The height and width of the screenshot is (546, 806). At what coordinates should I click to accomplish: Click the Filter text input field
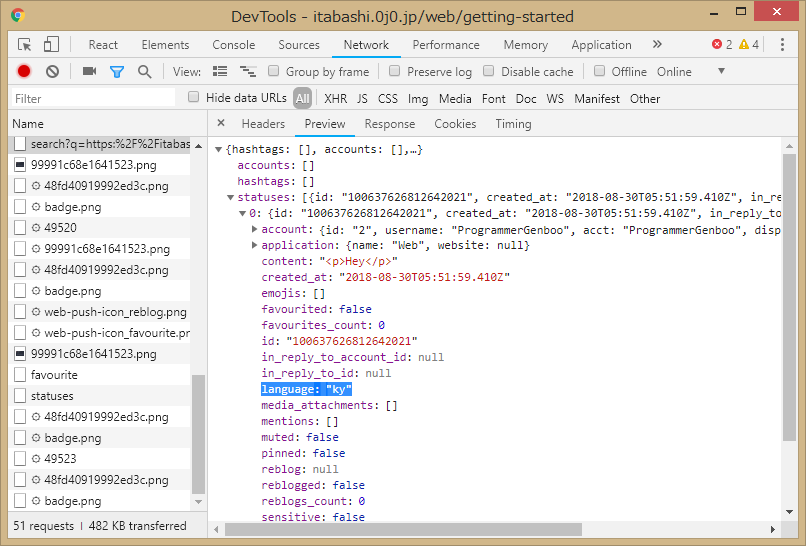click(92, 99)
